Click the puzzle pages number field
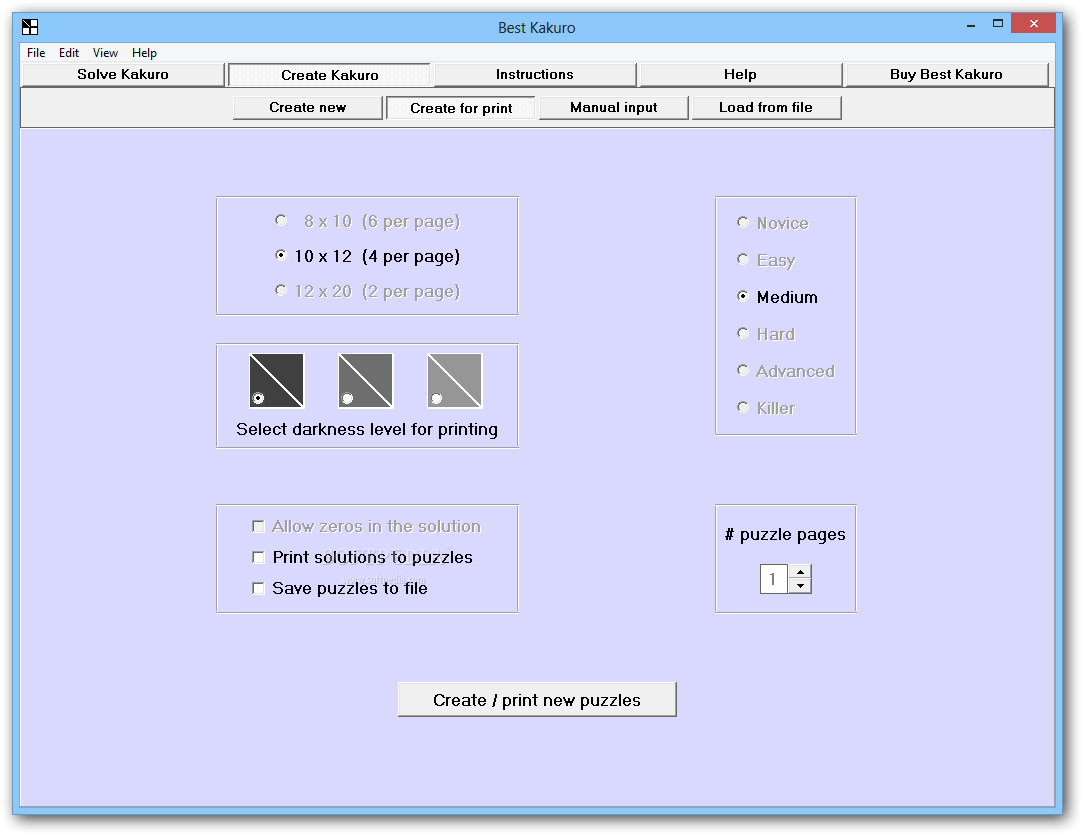 (774, 579)
